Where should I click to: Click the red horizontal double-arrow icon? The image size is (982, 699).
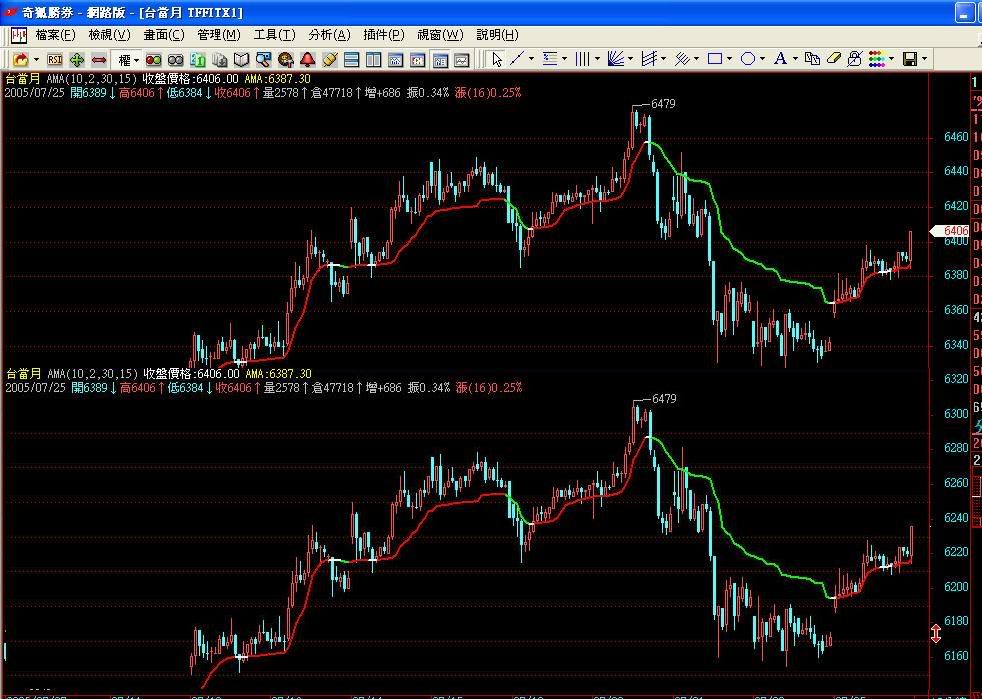coord(99,60)
